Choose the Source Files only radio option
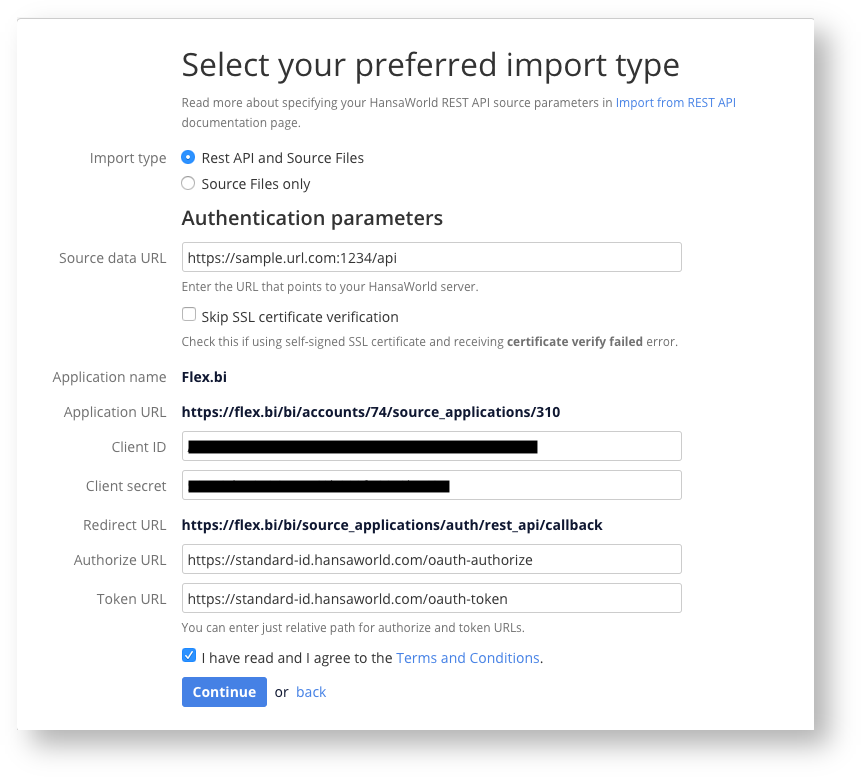Viewport: 862px width, 778px height. [188, 184]
